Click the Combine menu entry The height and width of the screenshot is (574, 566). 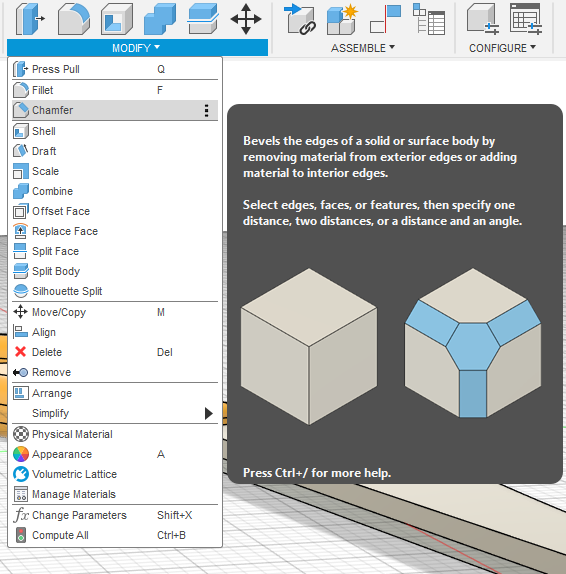pyautogui.click(x=115, y=191)
